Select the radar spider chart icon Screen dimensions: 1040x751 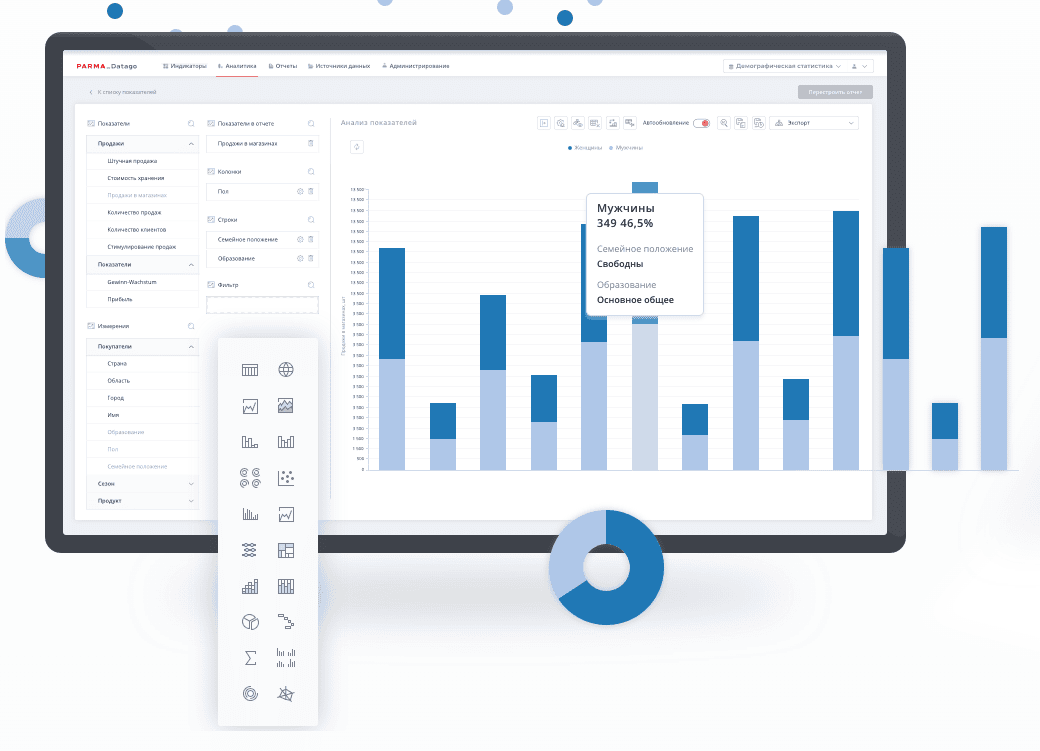286,693
